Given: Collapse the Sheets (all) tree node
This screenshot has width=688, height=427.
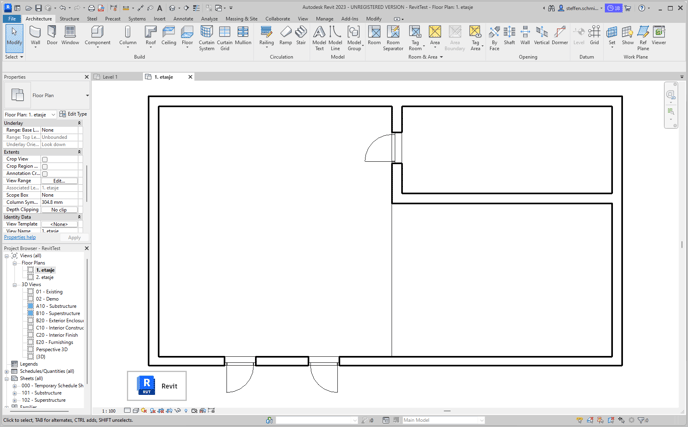Looking at the screenshot, I should point(7,378).
